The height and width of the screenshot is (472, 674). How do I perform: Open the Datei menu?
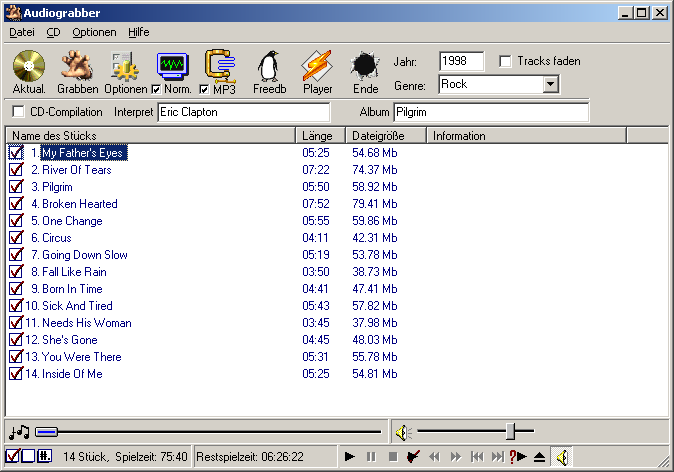pos(21,32)
